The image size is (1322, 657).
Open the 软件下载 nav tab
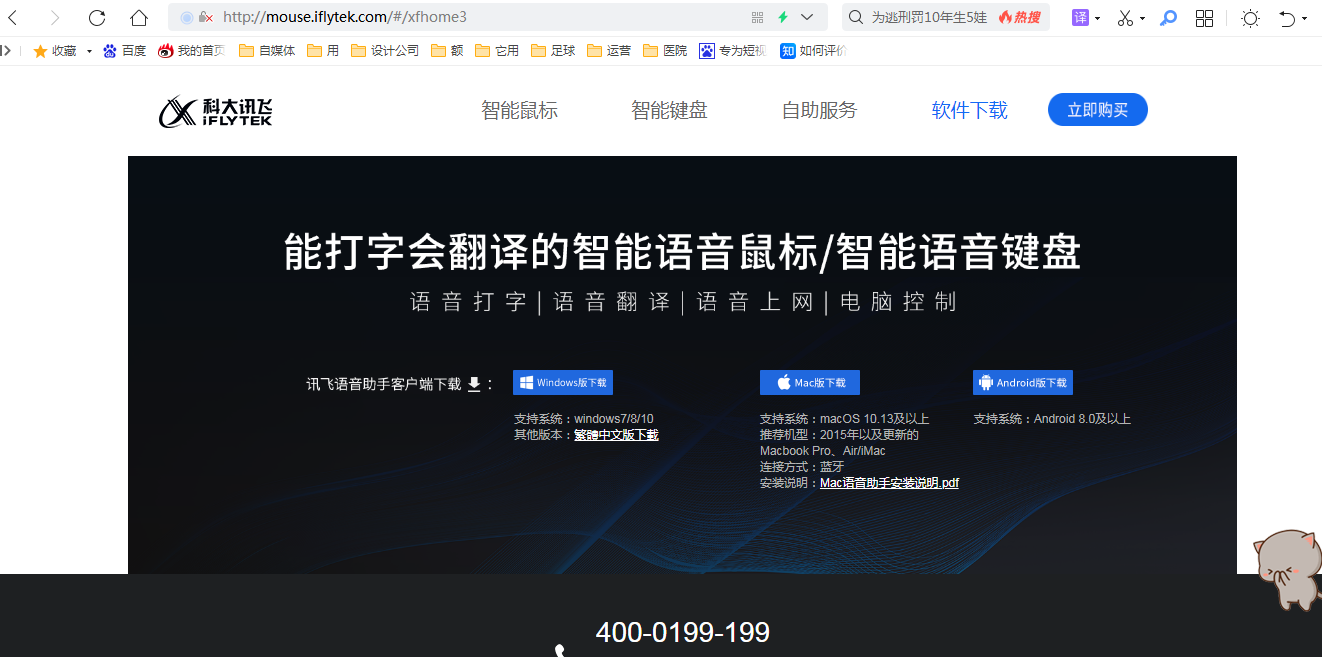click(x=969, y=110)
